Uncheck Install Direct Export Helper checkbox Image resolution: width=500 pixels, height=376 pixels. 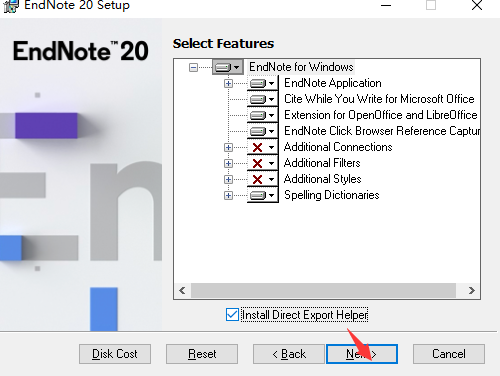tap(232, 315)
